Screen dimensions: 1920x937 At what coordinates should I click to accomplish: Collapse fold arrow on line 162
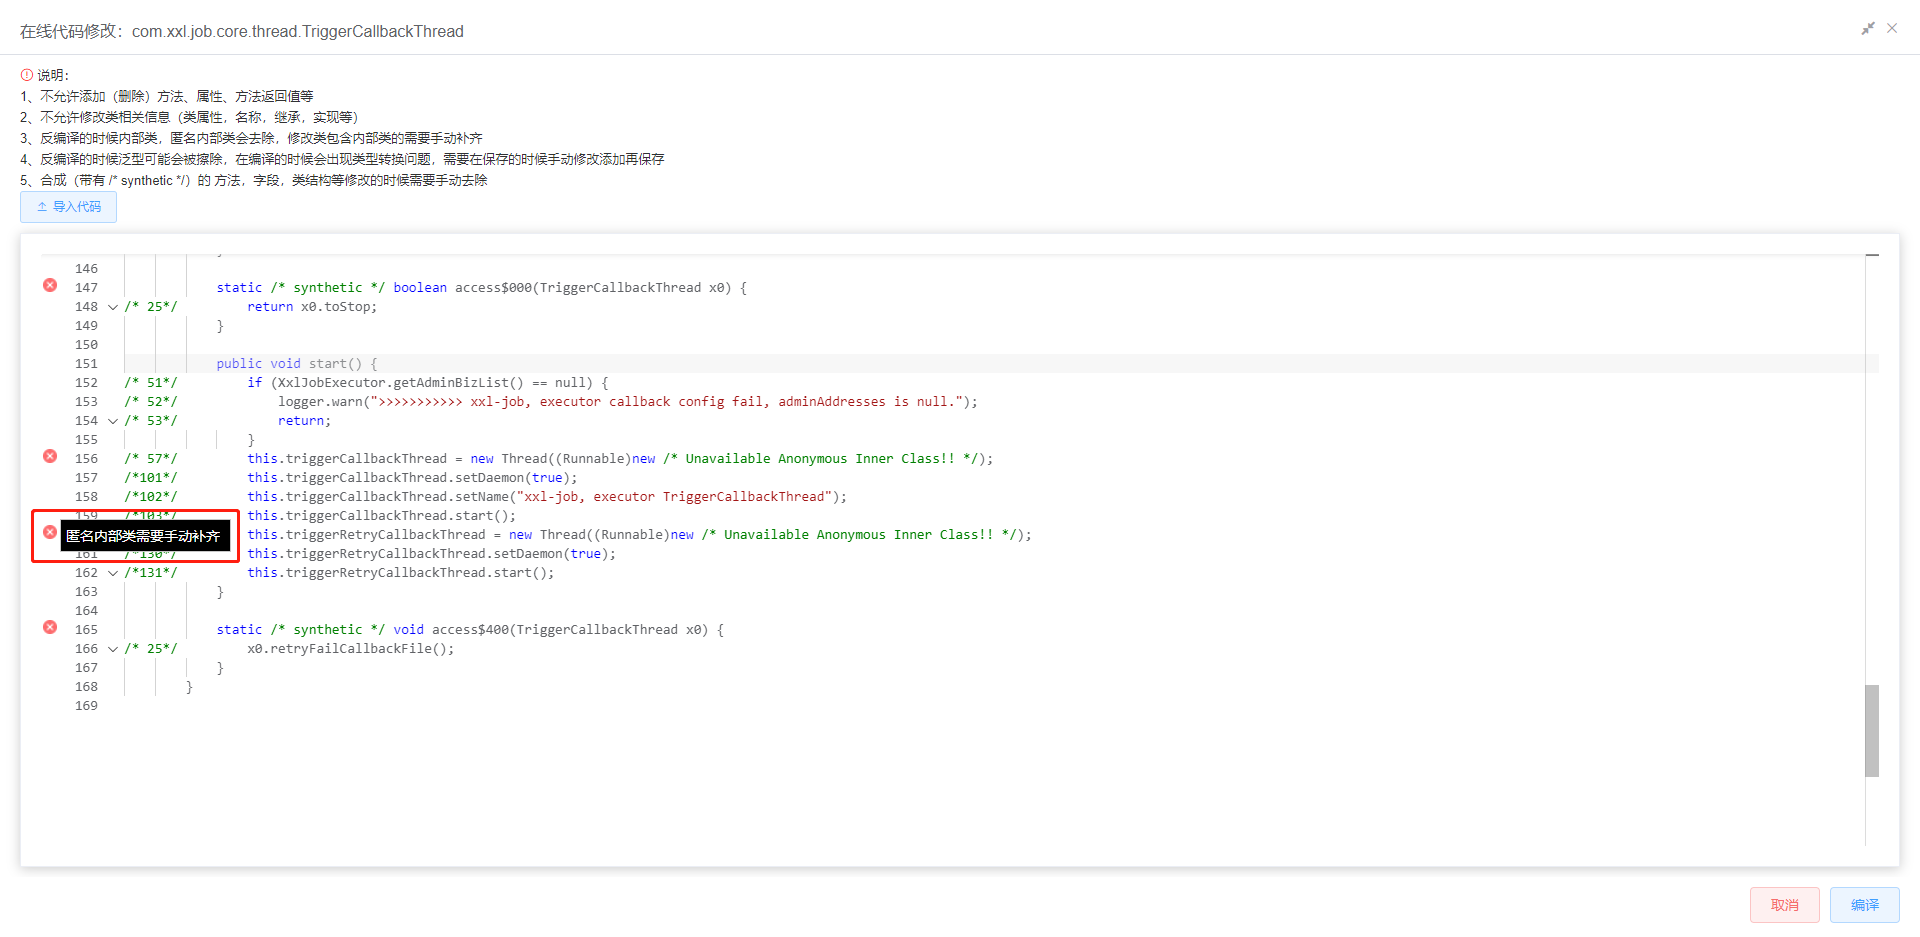tap(113, 573)
